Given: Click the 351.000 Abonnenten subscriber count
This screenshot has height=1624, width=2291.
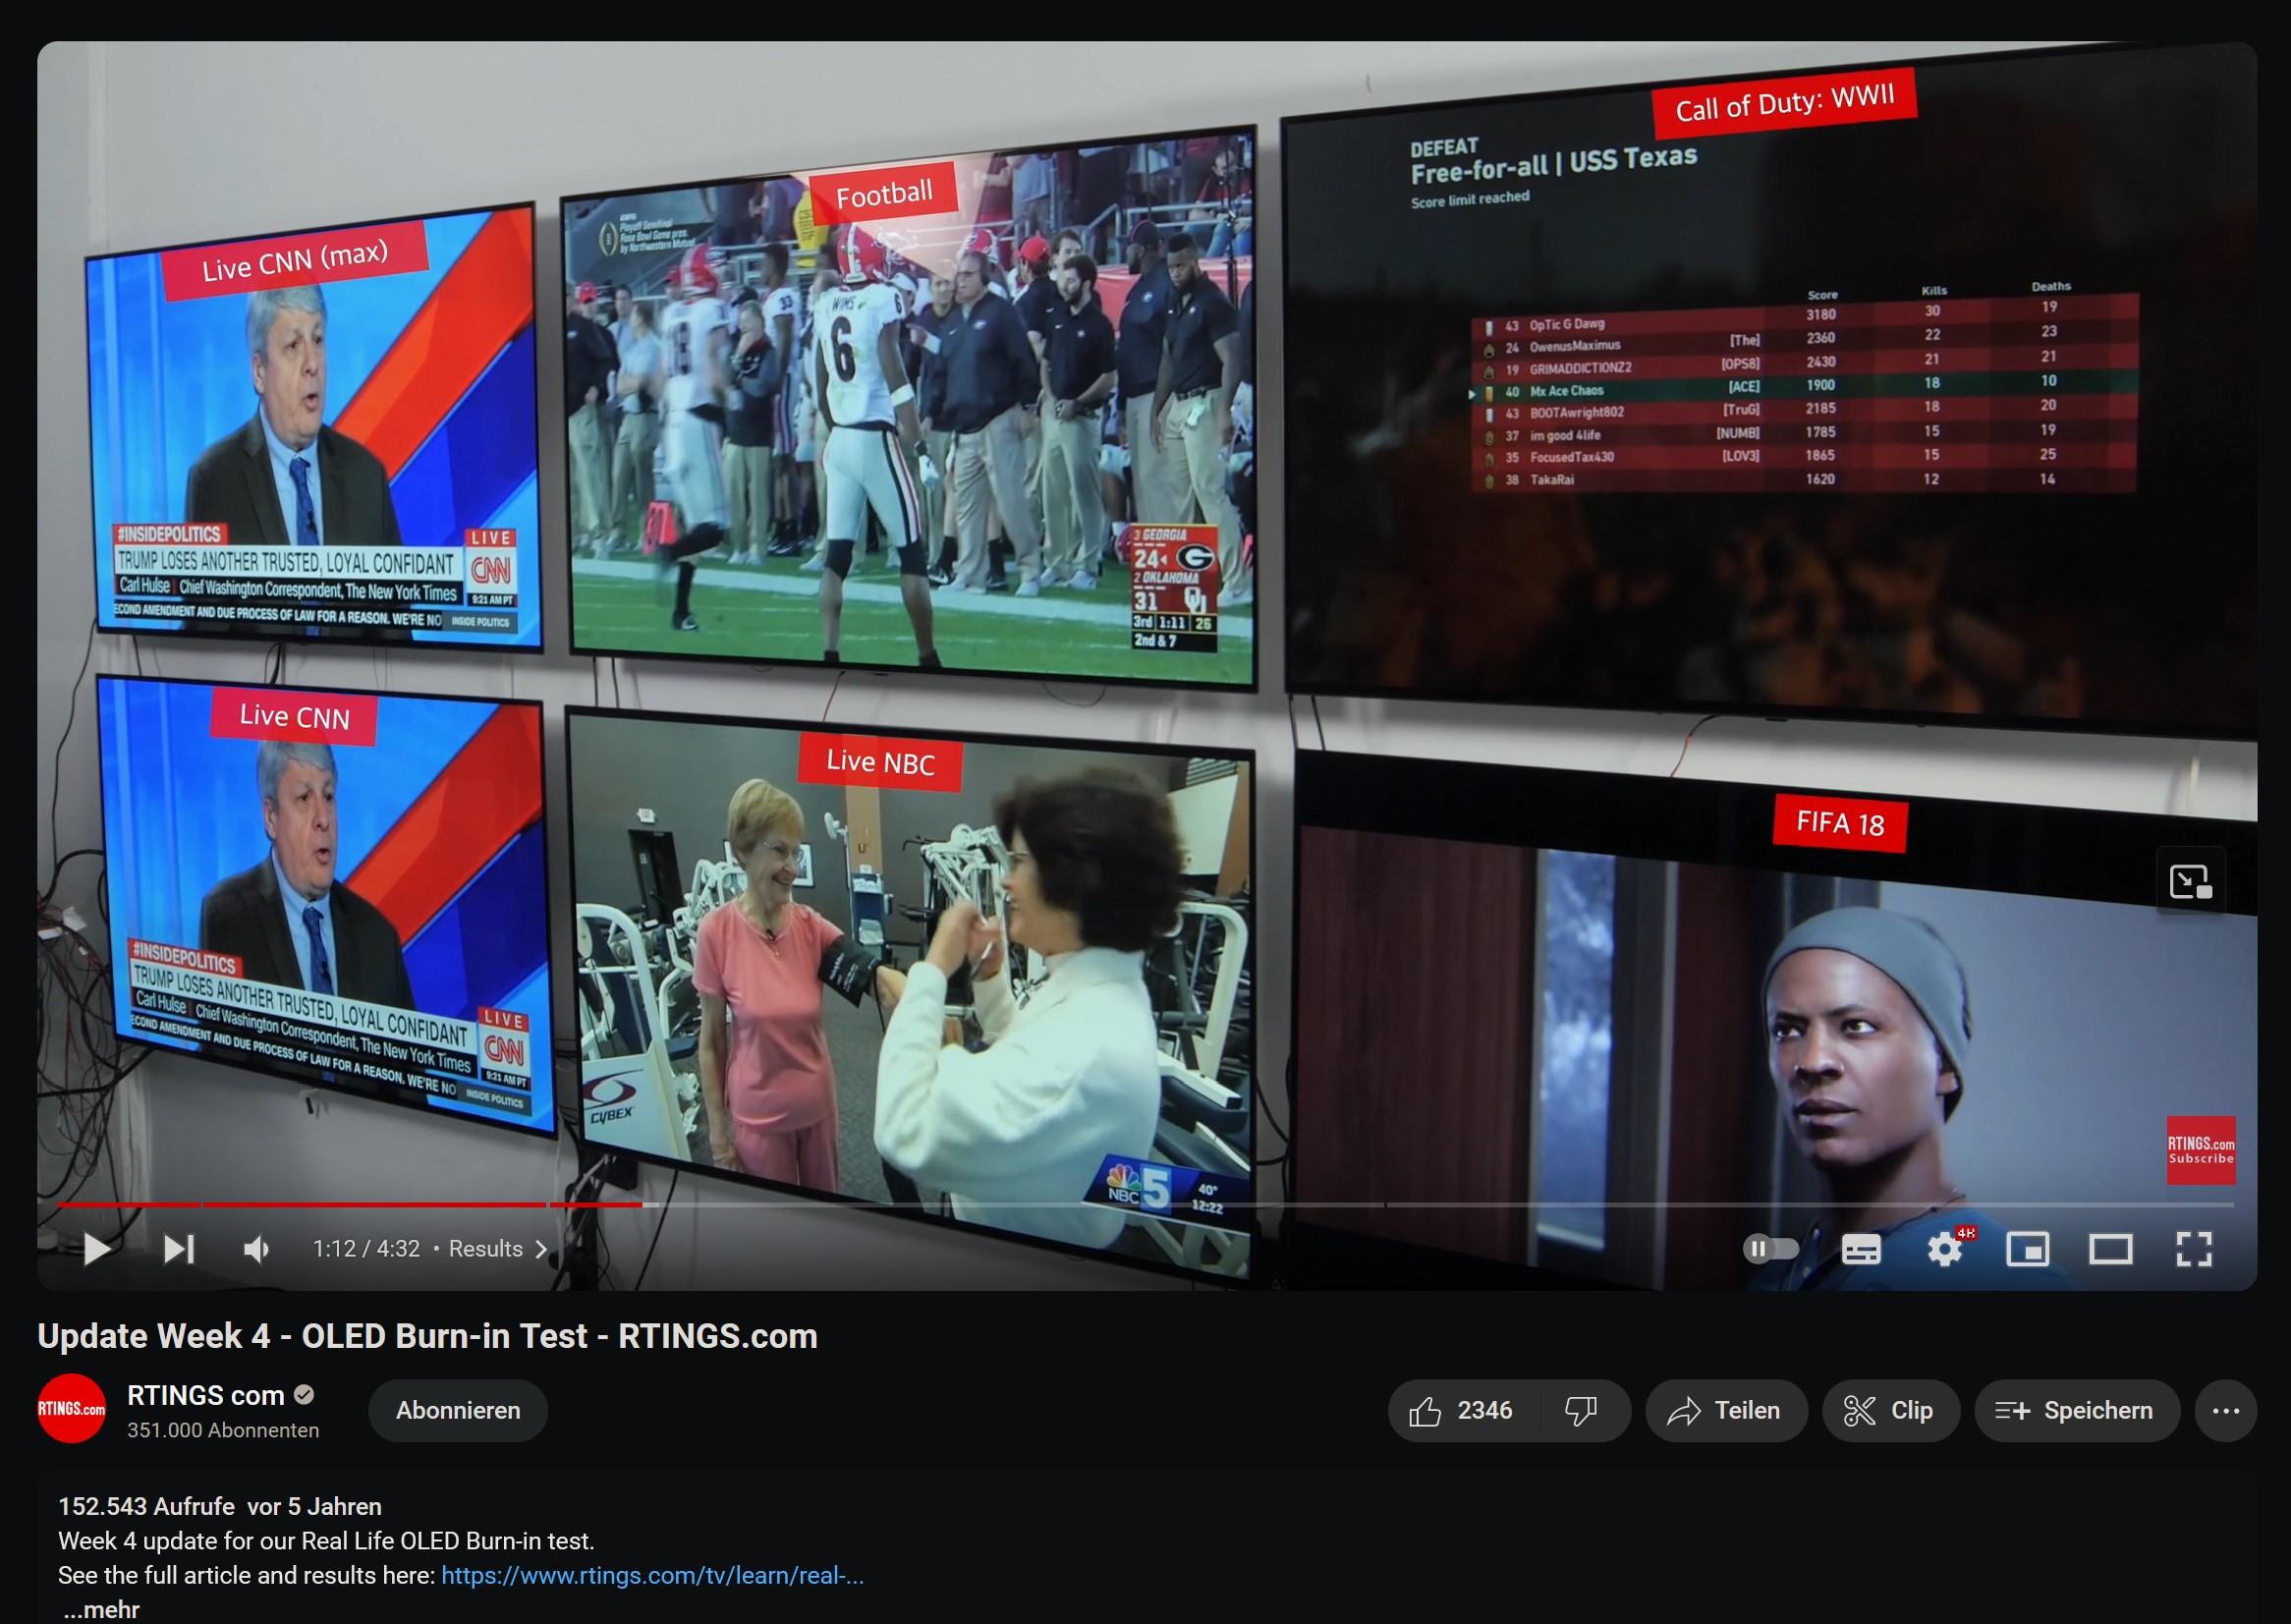Looking at the screenshot, I should point(223,1430).
